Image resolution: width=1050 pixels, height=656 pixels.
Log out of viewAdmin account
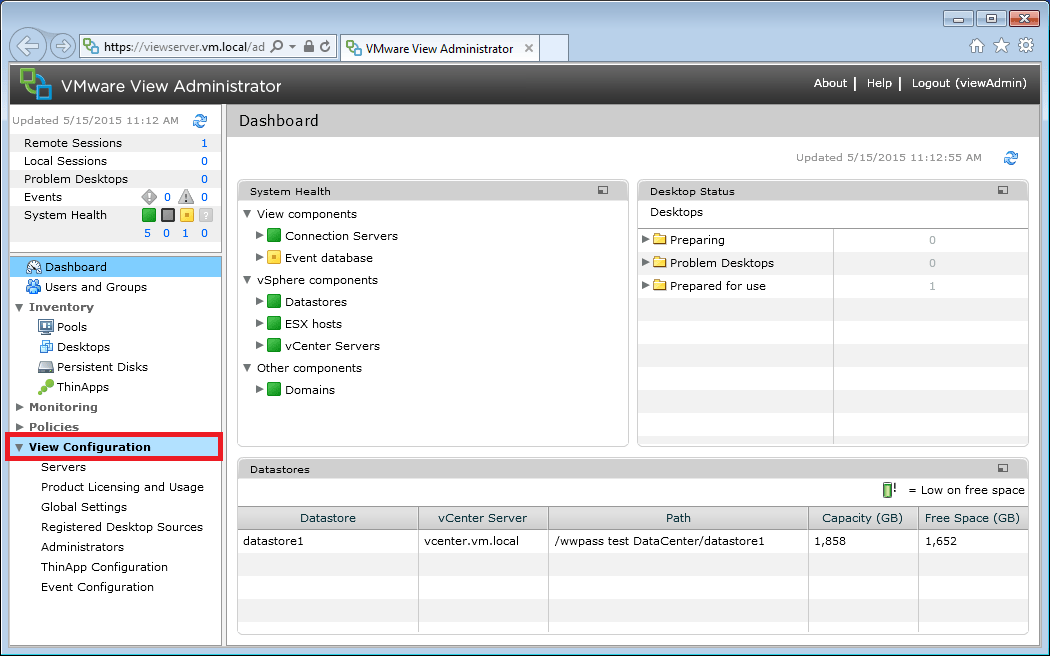[968, 83]
